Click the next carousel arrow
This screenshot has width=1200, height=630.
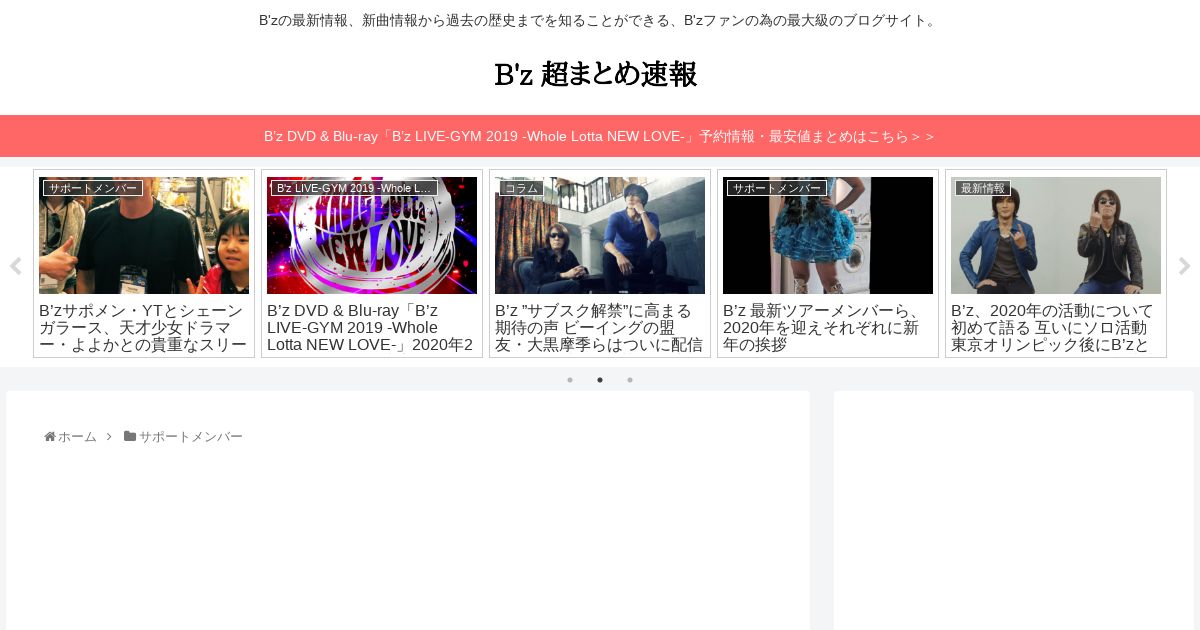pyautogui.click(x=1185, y=266)
